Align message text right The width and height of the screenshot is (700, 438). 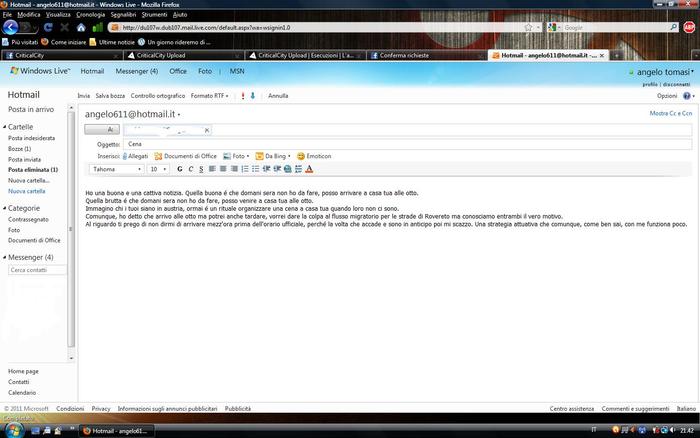coord(234,169)
